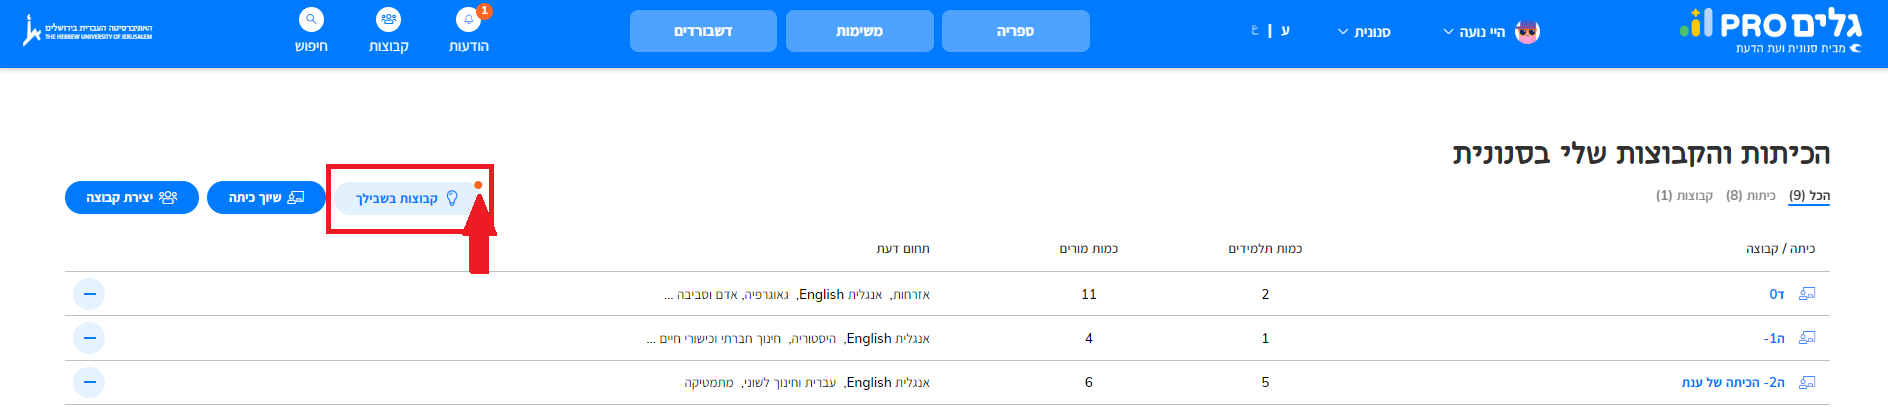This screenshot has width=1888, height=407.
Task: Open the groups (קבוצות) icon in header
Action: click(388, 20)
